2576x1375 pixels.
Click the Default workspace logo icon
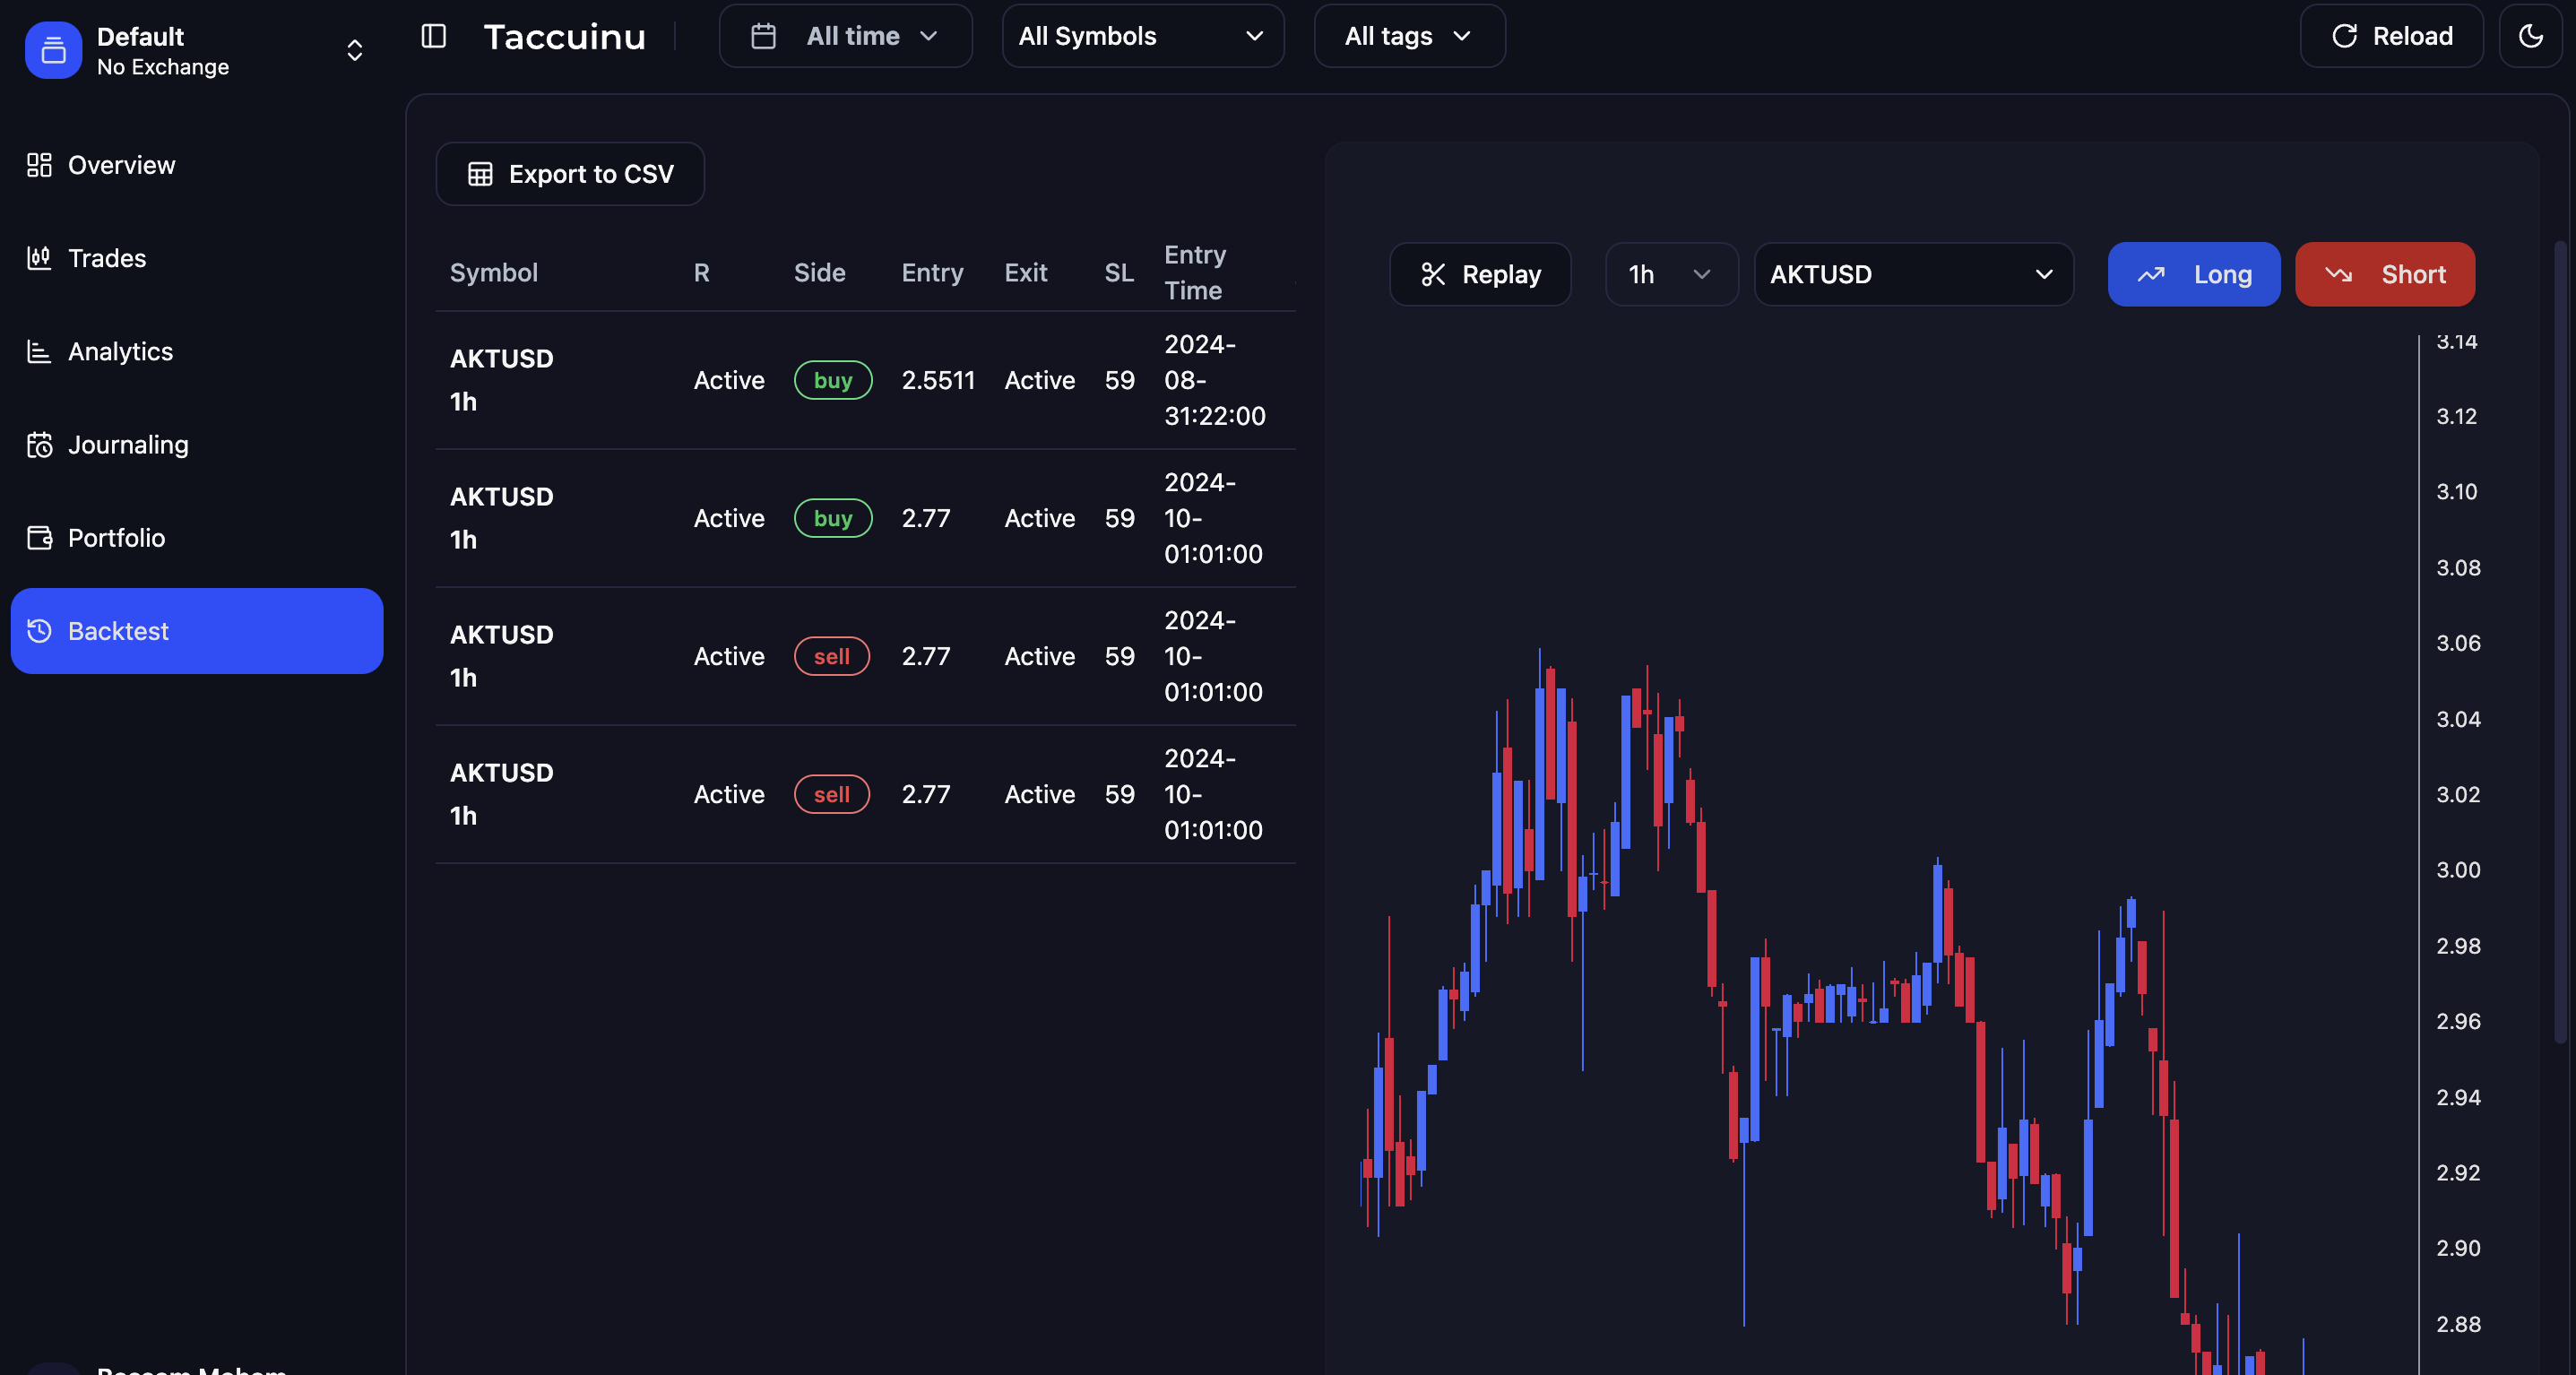pos(53,50)
